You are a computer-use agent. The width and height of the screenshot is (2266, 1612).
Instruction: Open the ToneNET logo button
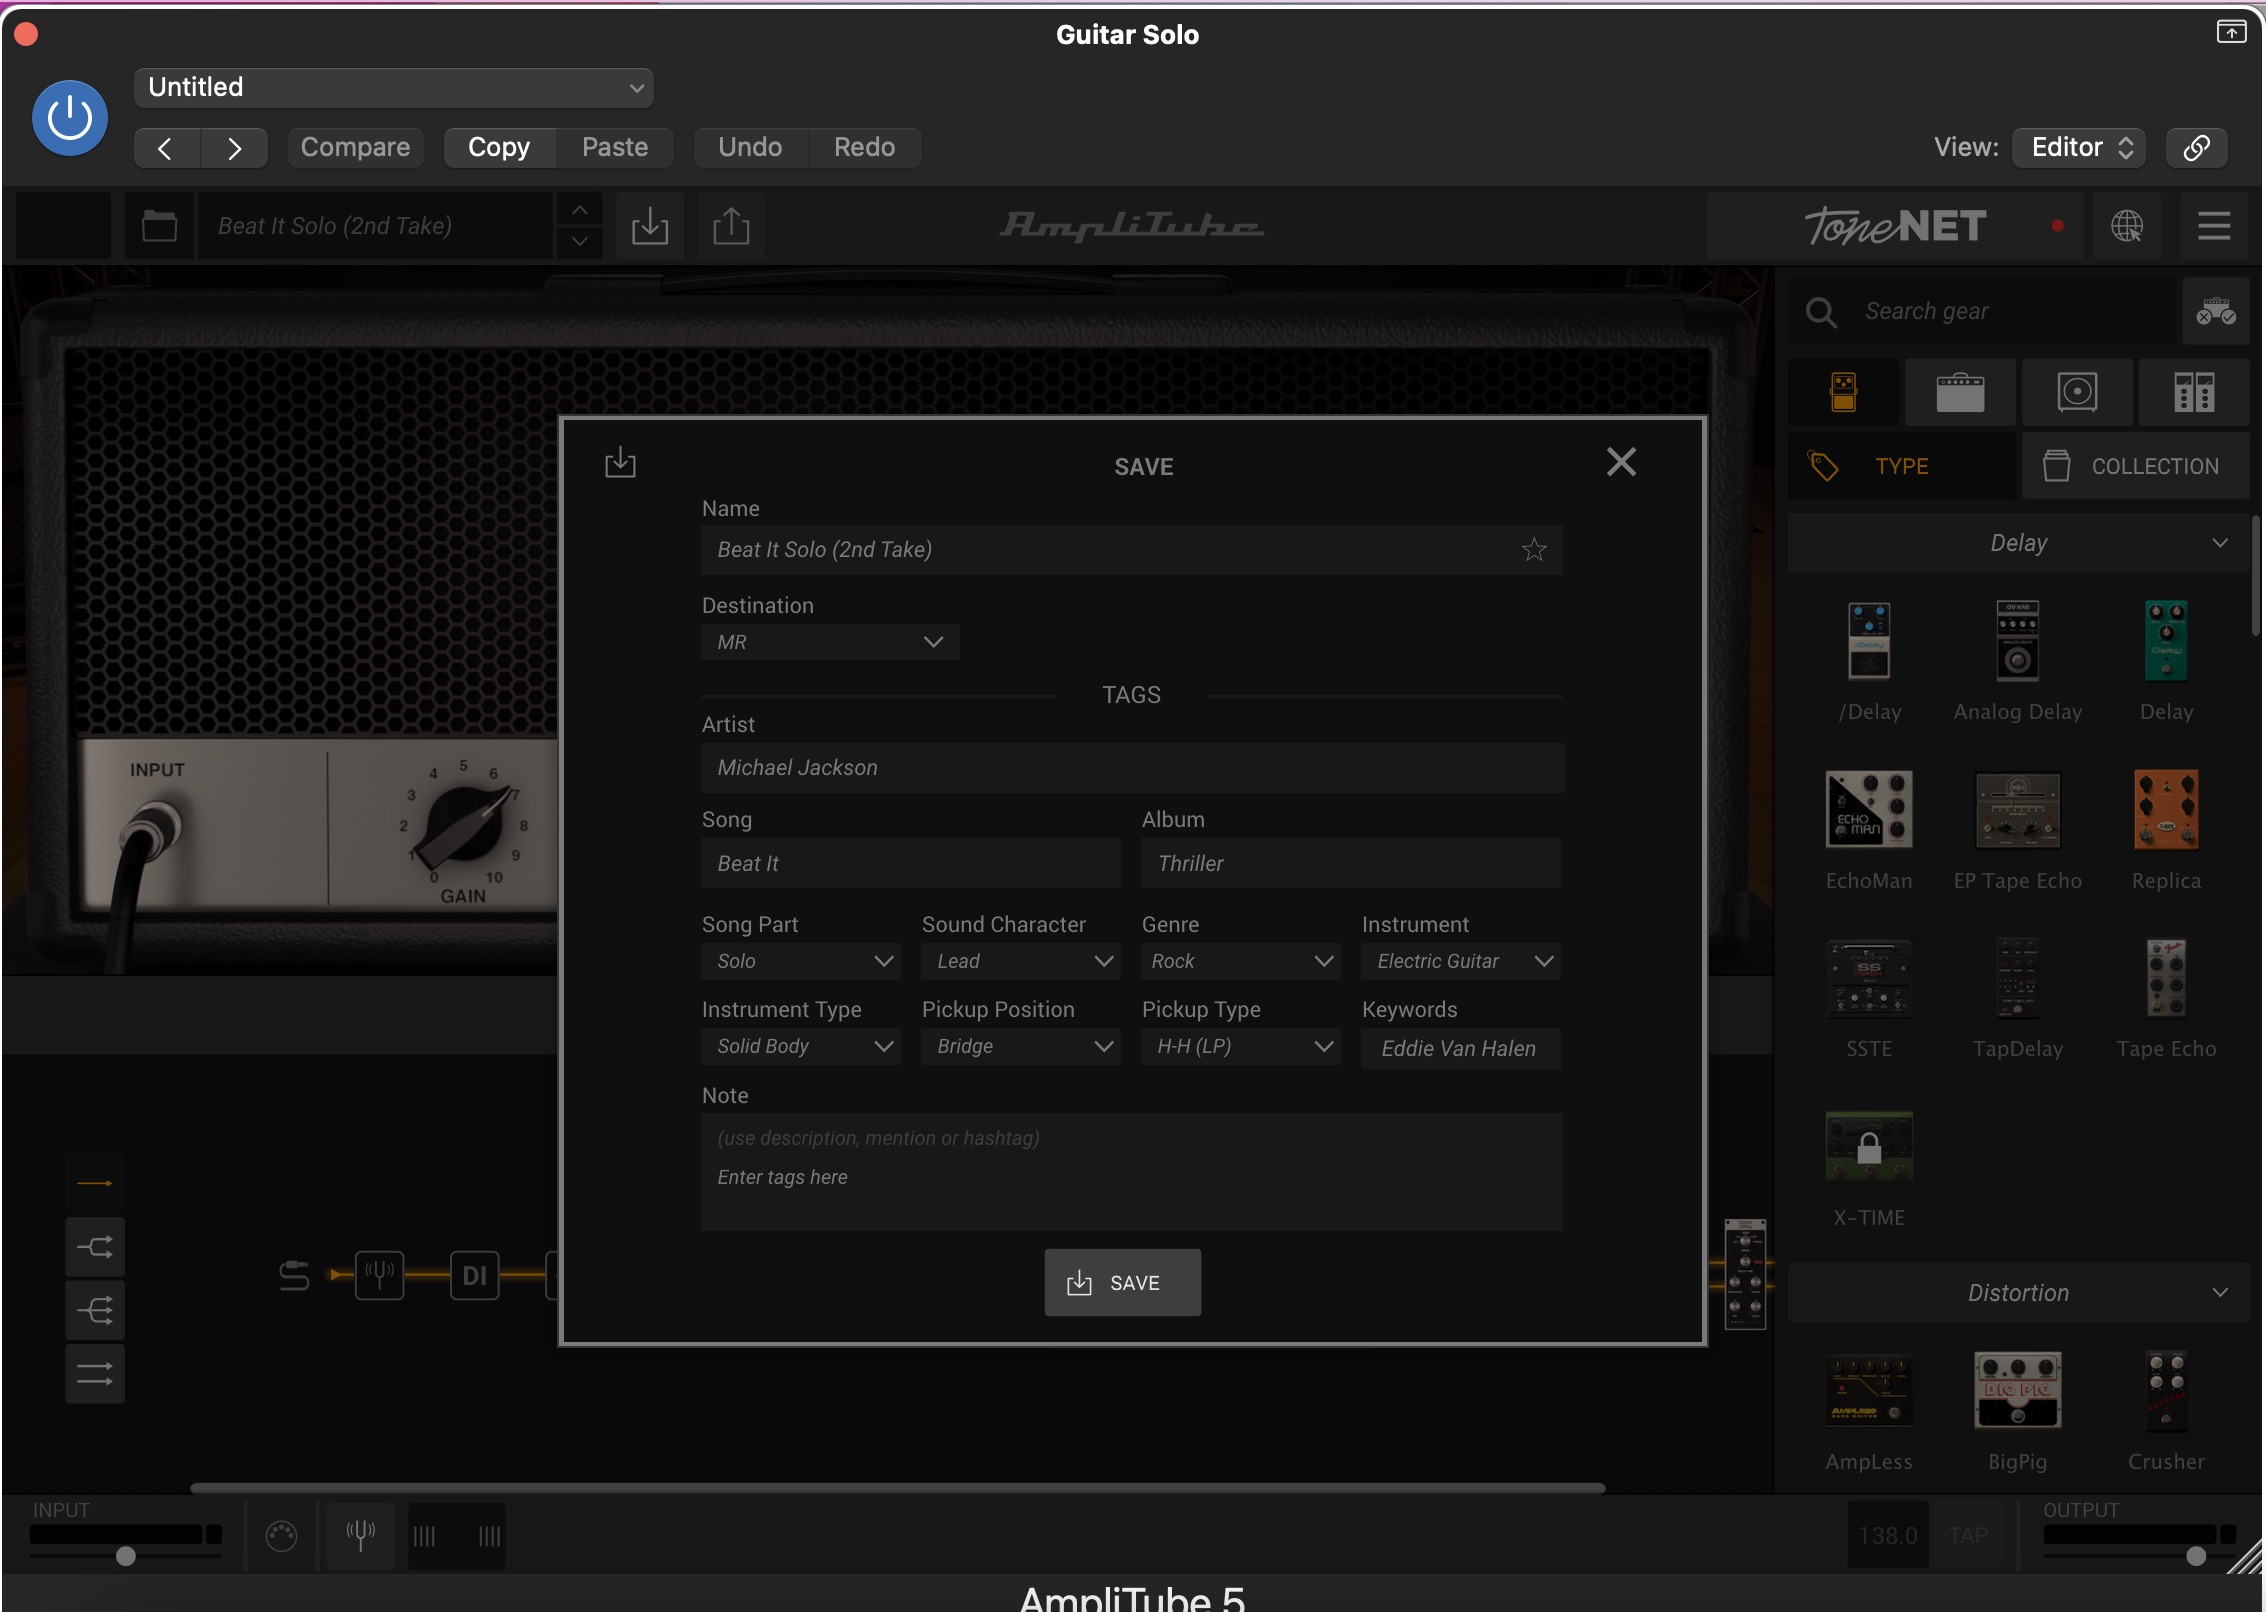click(x=1895, y=226)
